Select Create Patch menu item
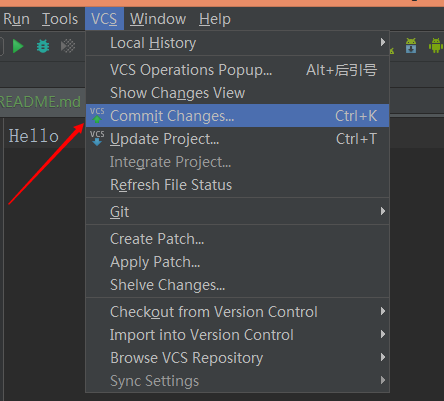 [x=237, y=239]
